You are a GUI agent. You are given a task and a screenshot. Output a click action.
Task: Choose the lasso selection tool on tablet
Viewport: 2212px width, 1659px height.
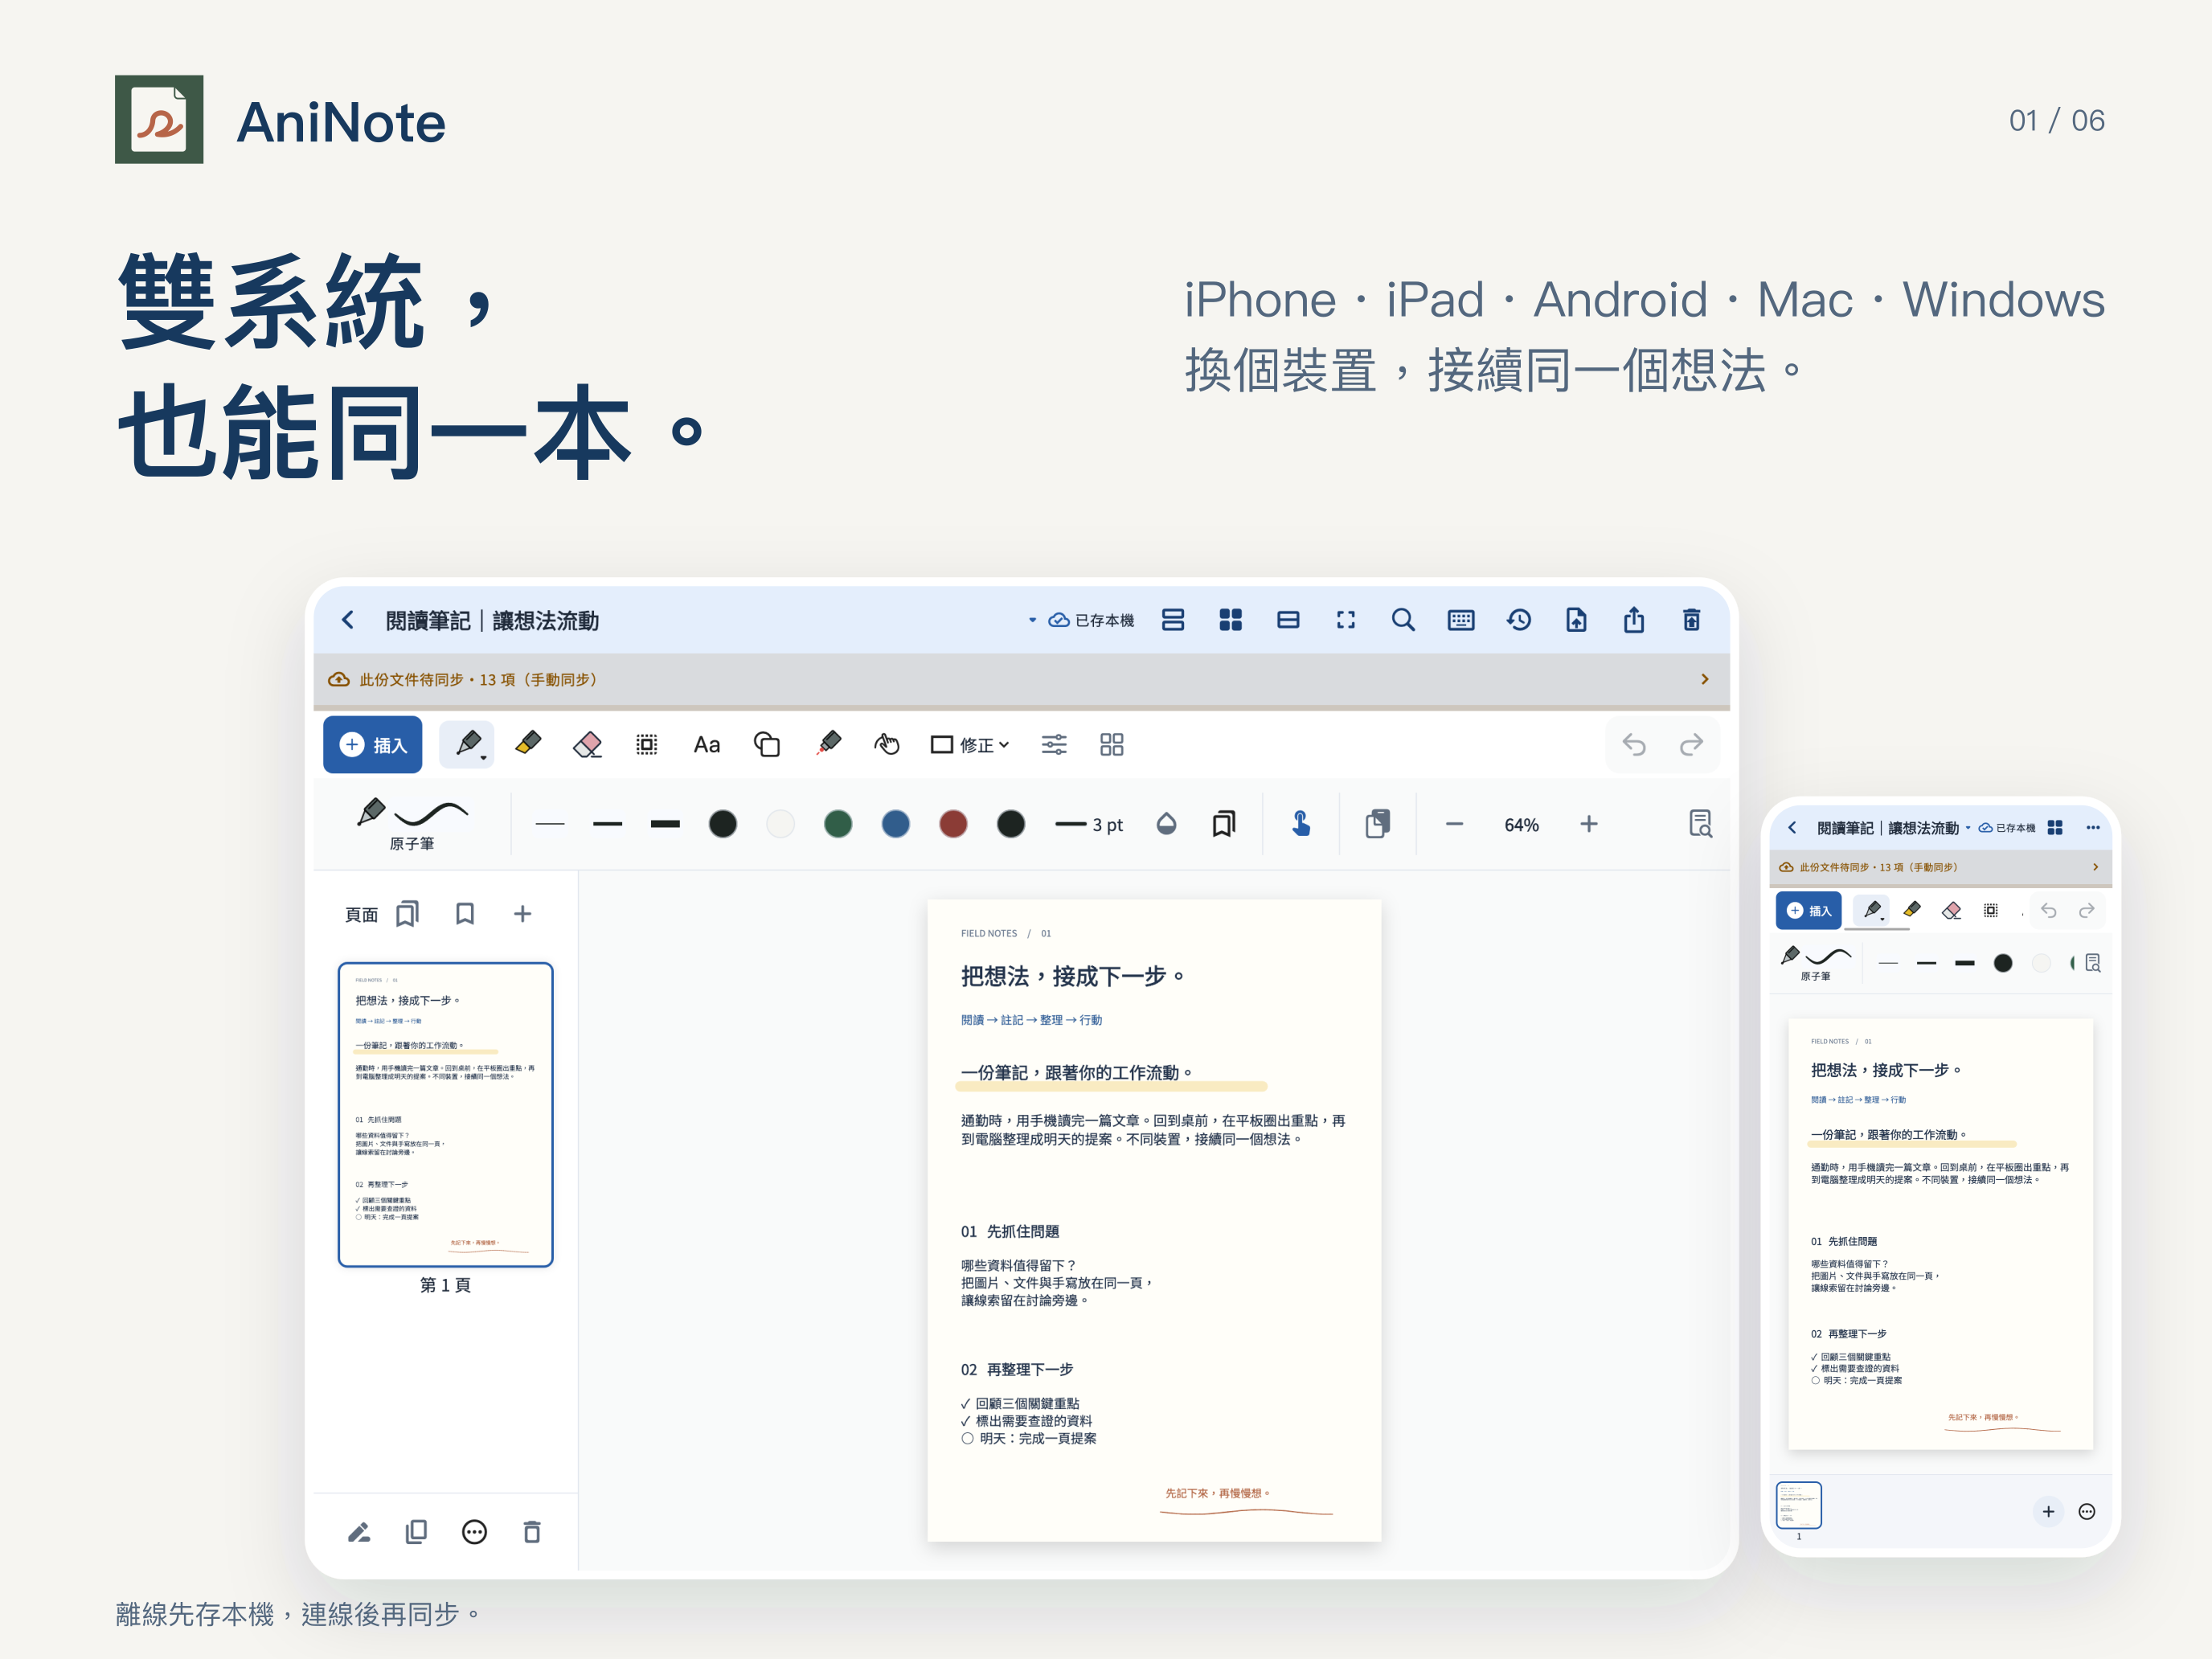coord(646,744)
